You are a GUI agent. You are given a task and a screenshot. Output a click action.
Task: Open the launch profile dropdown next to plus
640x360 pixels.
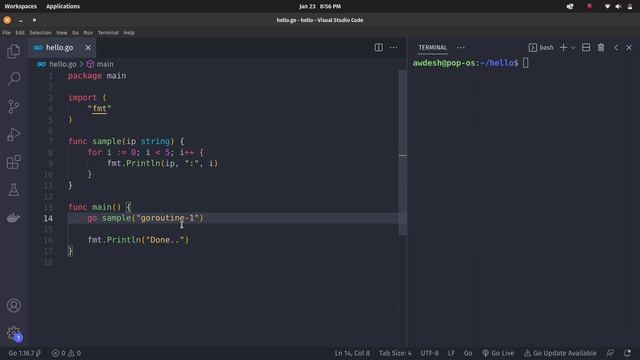(x=573, y=48)
